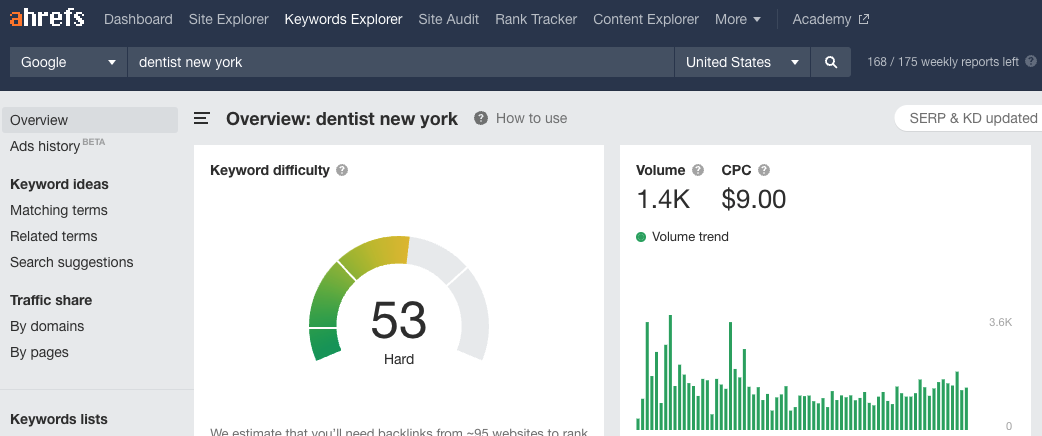Open Rank Tracker

click(x=536, y=19)
